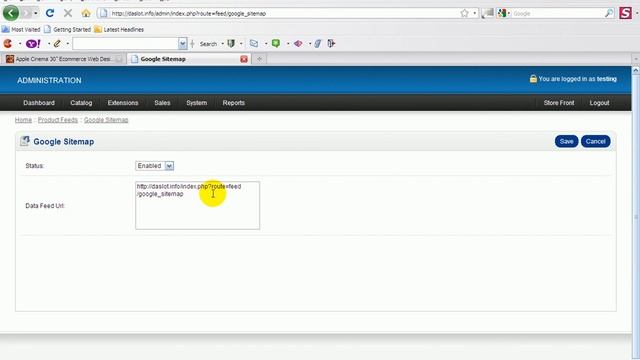Viewport: 640px width, 360px height.
Task: Select the Google Sitemap browser tab
Action: (x=188, y=59)
